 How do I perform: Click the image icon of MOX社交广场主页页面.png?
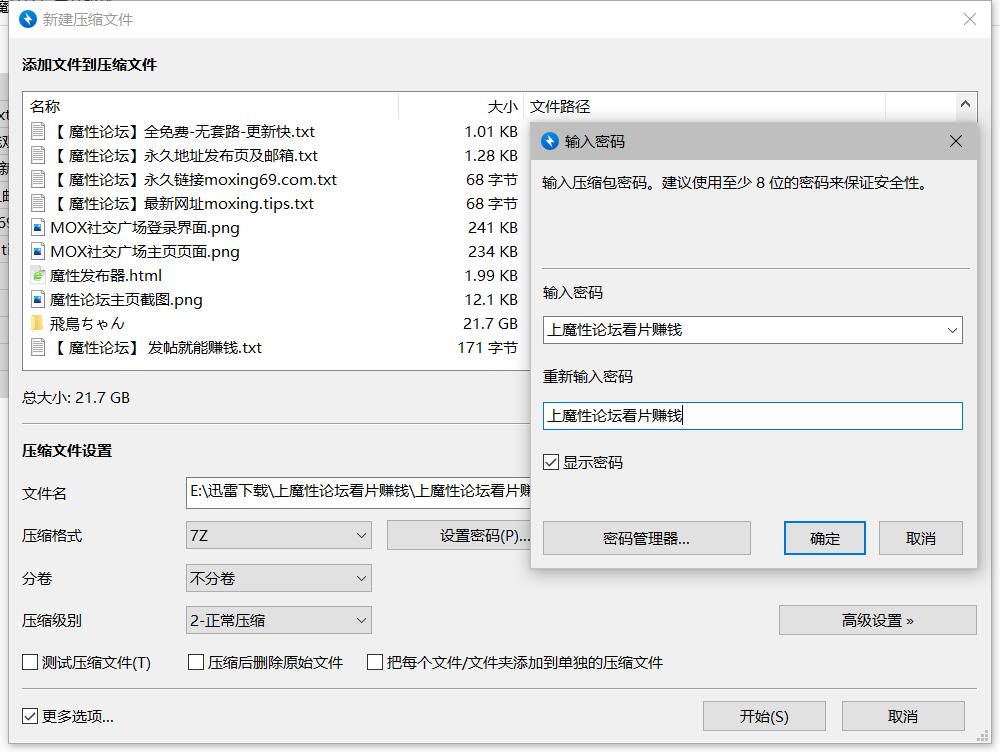[x=38, y=251]
